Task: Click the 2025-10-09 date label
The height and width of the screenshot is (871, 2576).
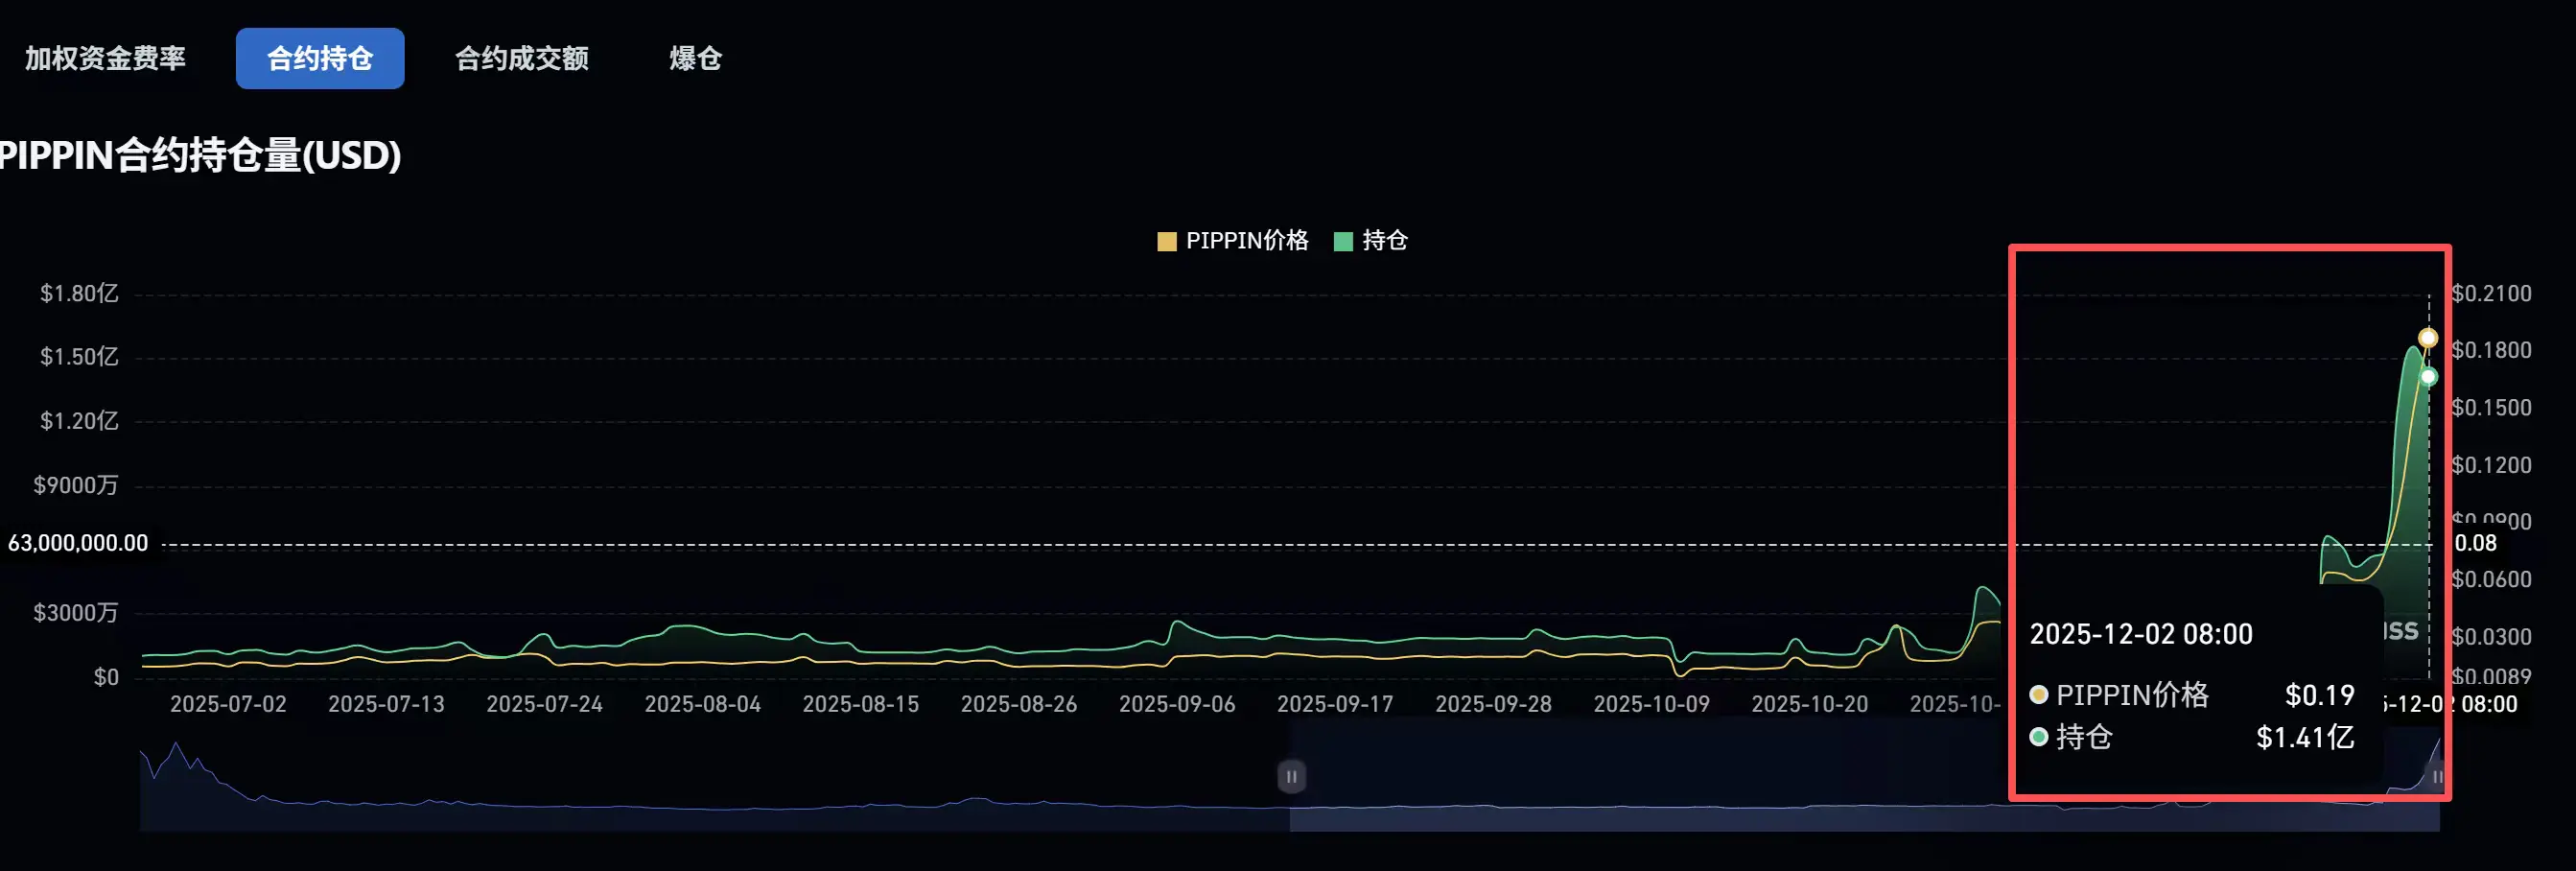Action: tap(1652, 704)
